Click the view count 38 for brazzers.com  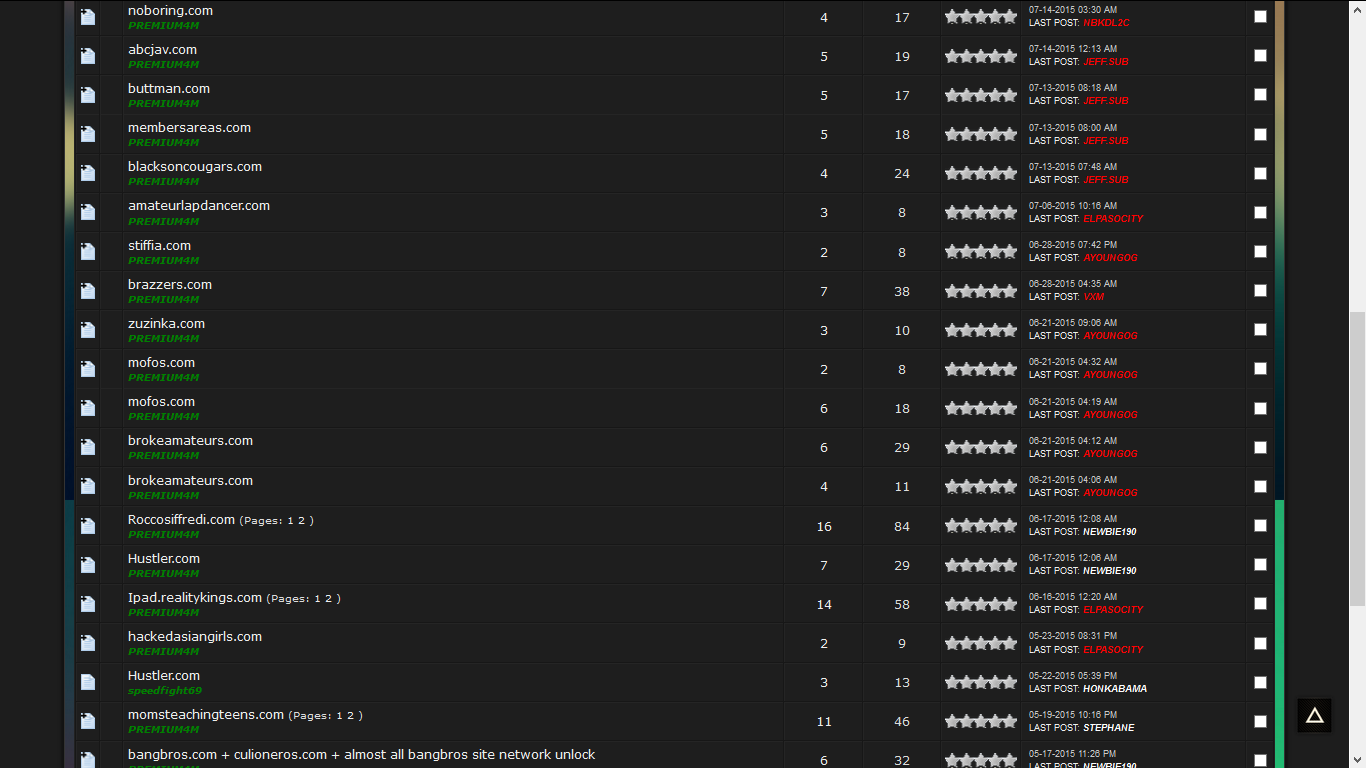pyautogui.click(x=902, y=291)
